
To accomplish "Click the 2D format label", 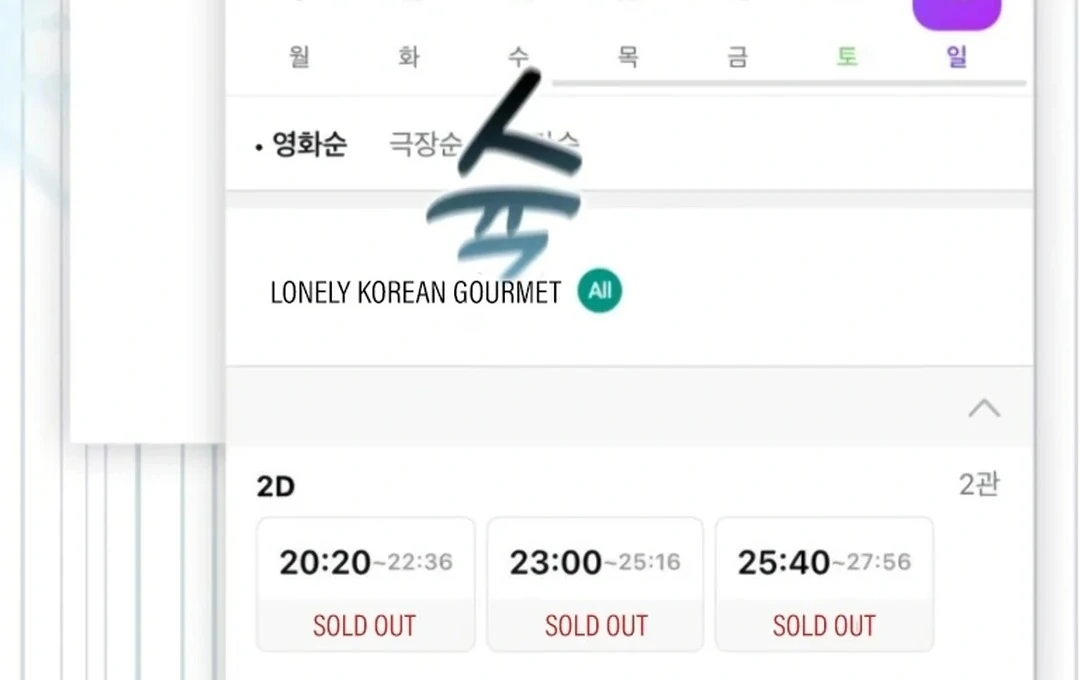I will [x=276, y=487].
